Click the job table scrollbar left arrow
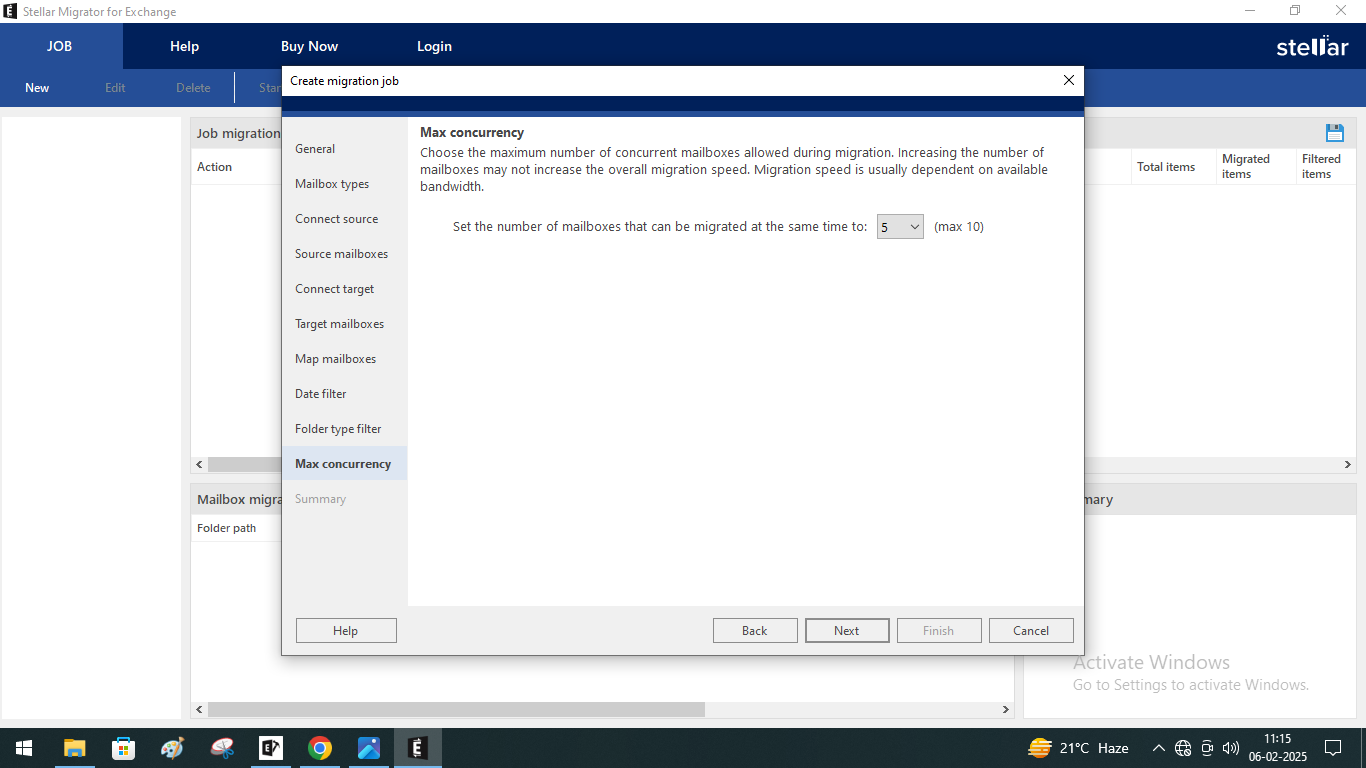 [x=199, y=465]
